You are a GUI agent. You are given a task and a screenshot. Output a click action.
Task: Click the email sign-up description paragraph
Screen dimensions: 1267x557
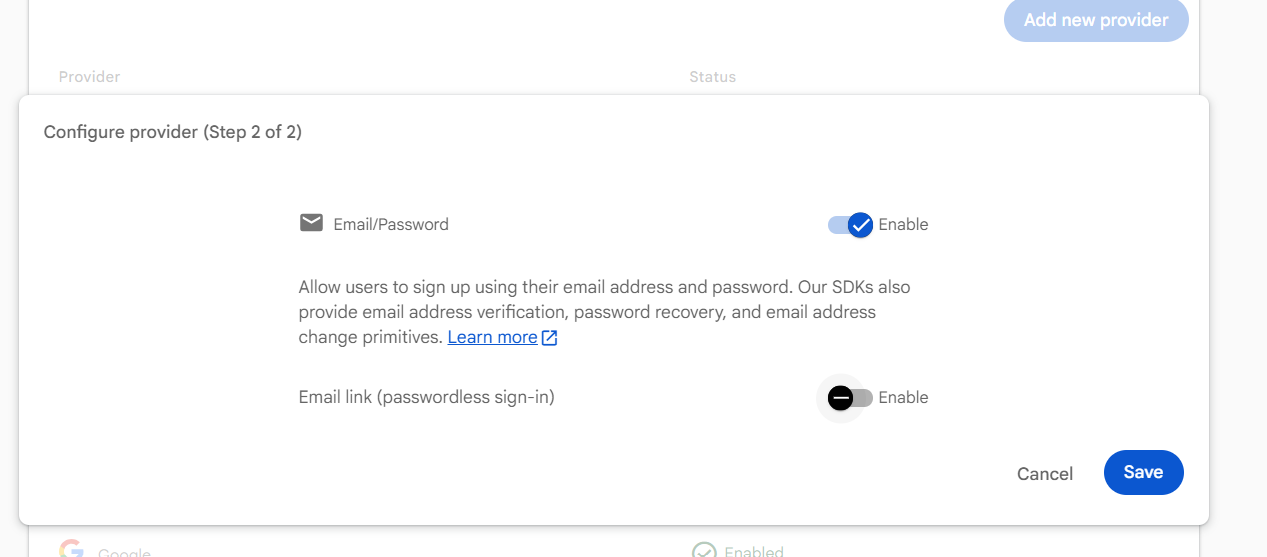(604, 312)
